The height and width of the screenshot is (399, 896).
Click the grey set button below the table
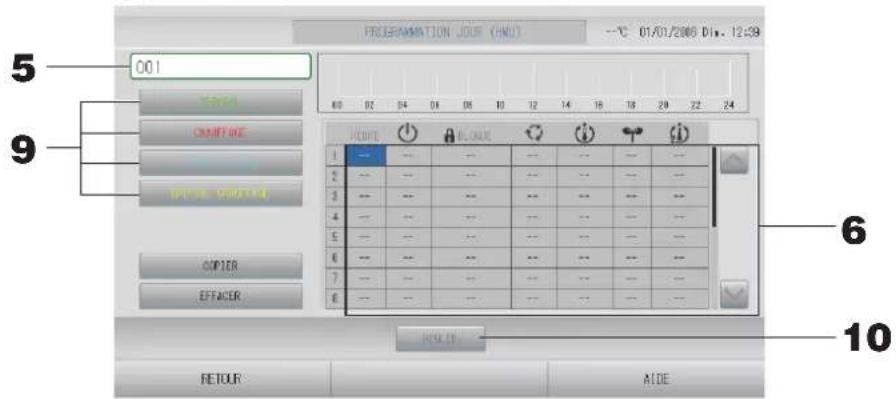pyautogui.click(x=441, y=338)
